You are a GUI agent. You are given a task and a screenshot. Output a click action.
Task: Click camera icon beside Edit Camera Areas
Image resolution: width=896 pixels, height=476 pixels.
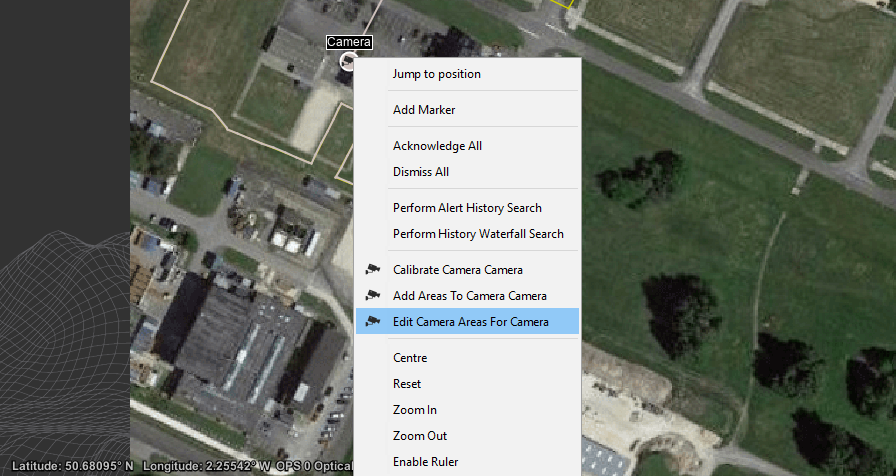click(373, 321)
